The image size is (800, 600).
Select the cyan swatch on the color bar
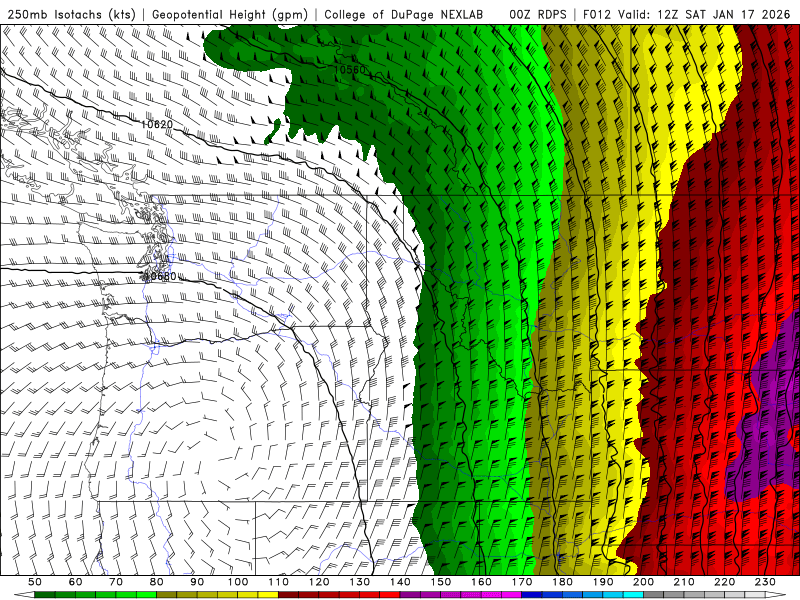633,595
